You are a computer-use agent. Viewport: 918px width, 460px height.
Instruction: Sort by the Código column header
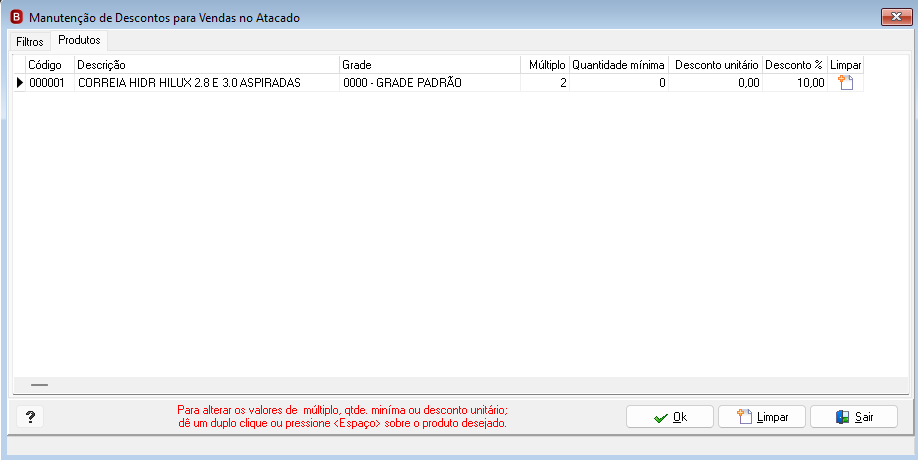pyautogui.click(x=50, y=64)
